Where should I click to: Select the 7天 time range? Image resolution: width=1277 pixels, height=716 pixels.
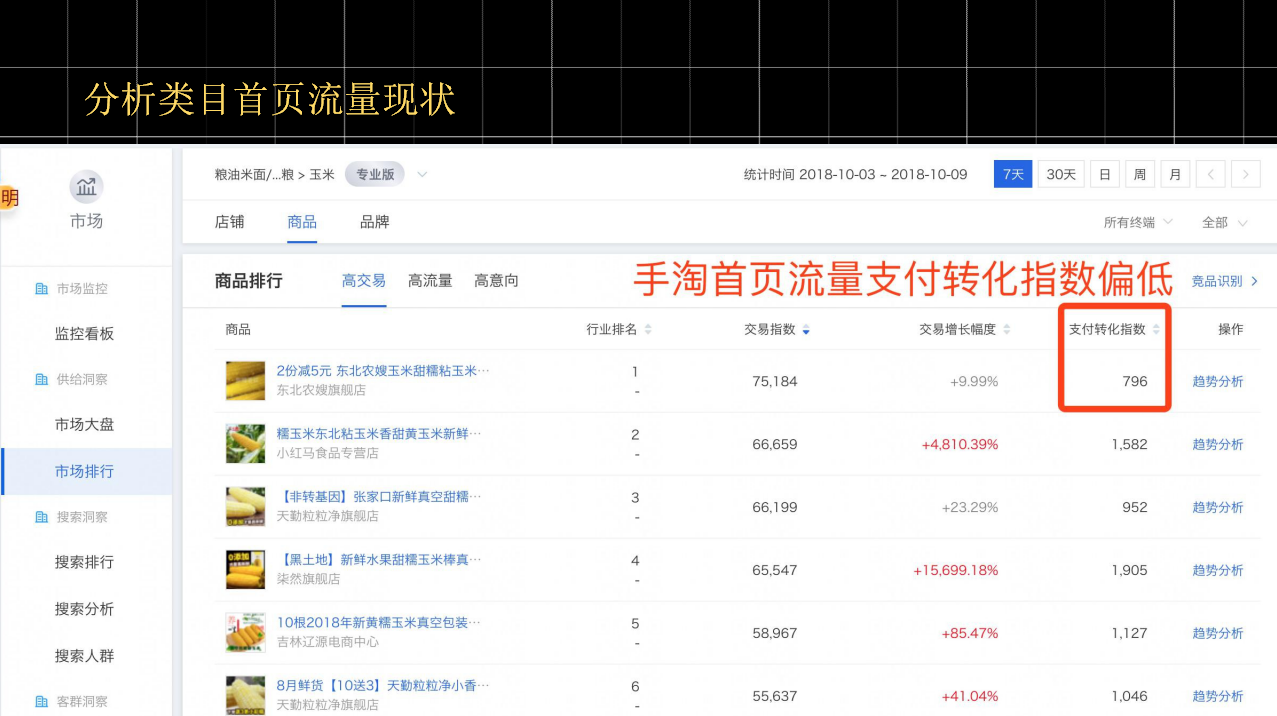pos(1013,174)
